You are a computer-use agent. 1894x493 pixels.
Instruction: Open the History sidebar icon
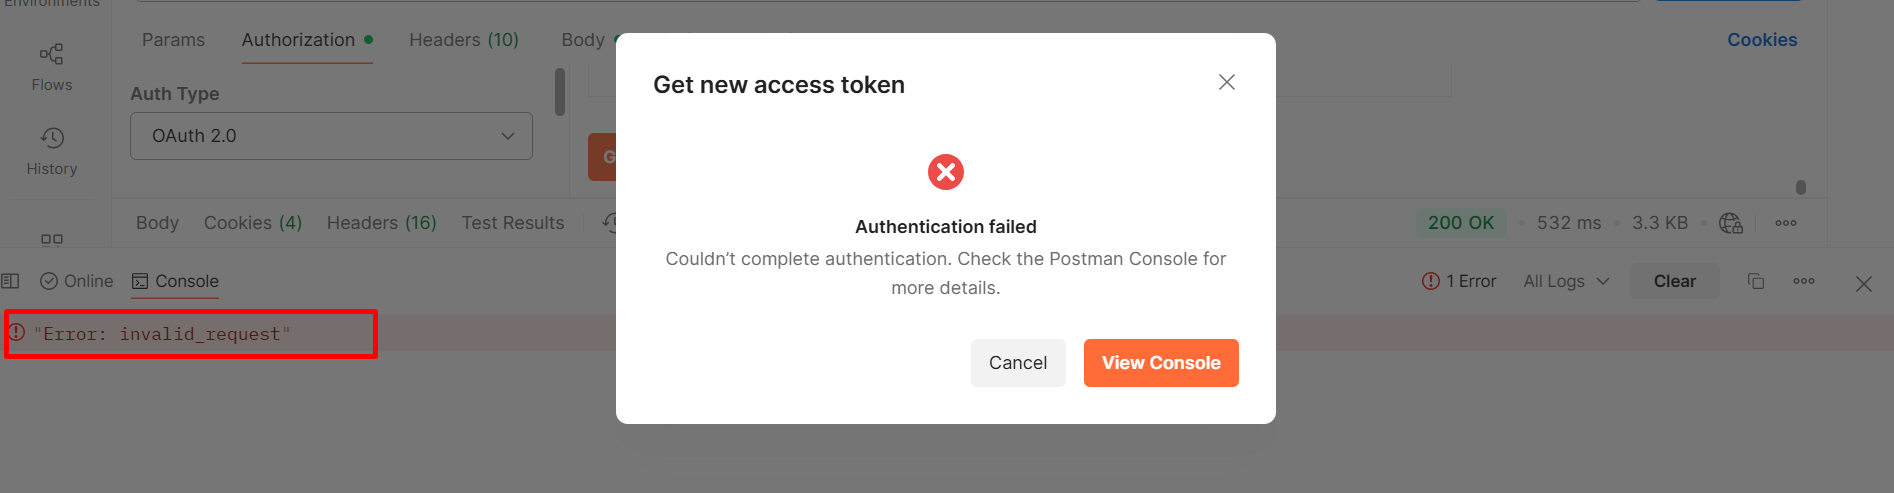tap(52, 151)
